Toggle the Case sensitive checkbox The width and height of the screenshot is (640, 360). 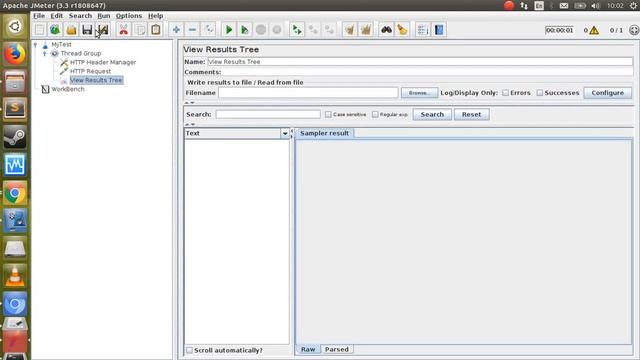[x=328, y=115]
